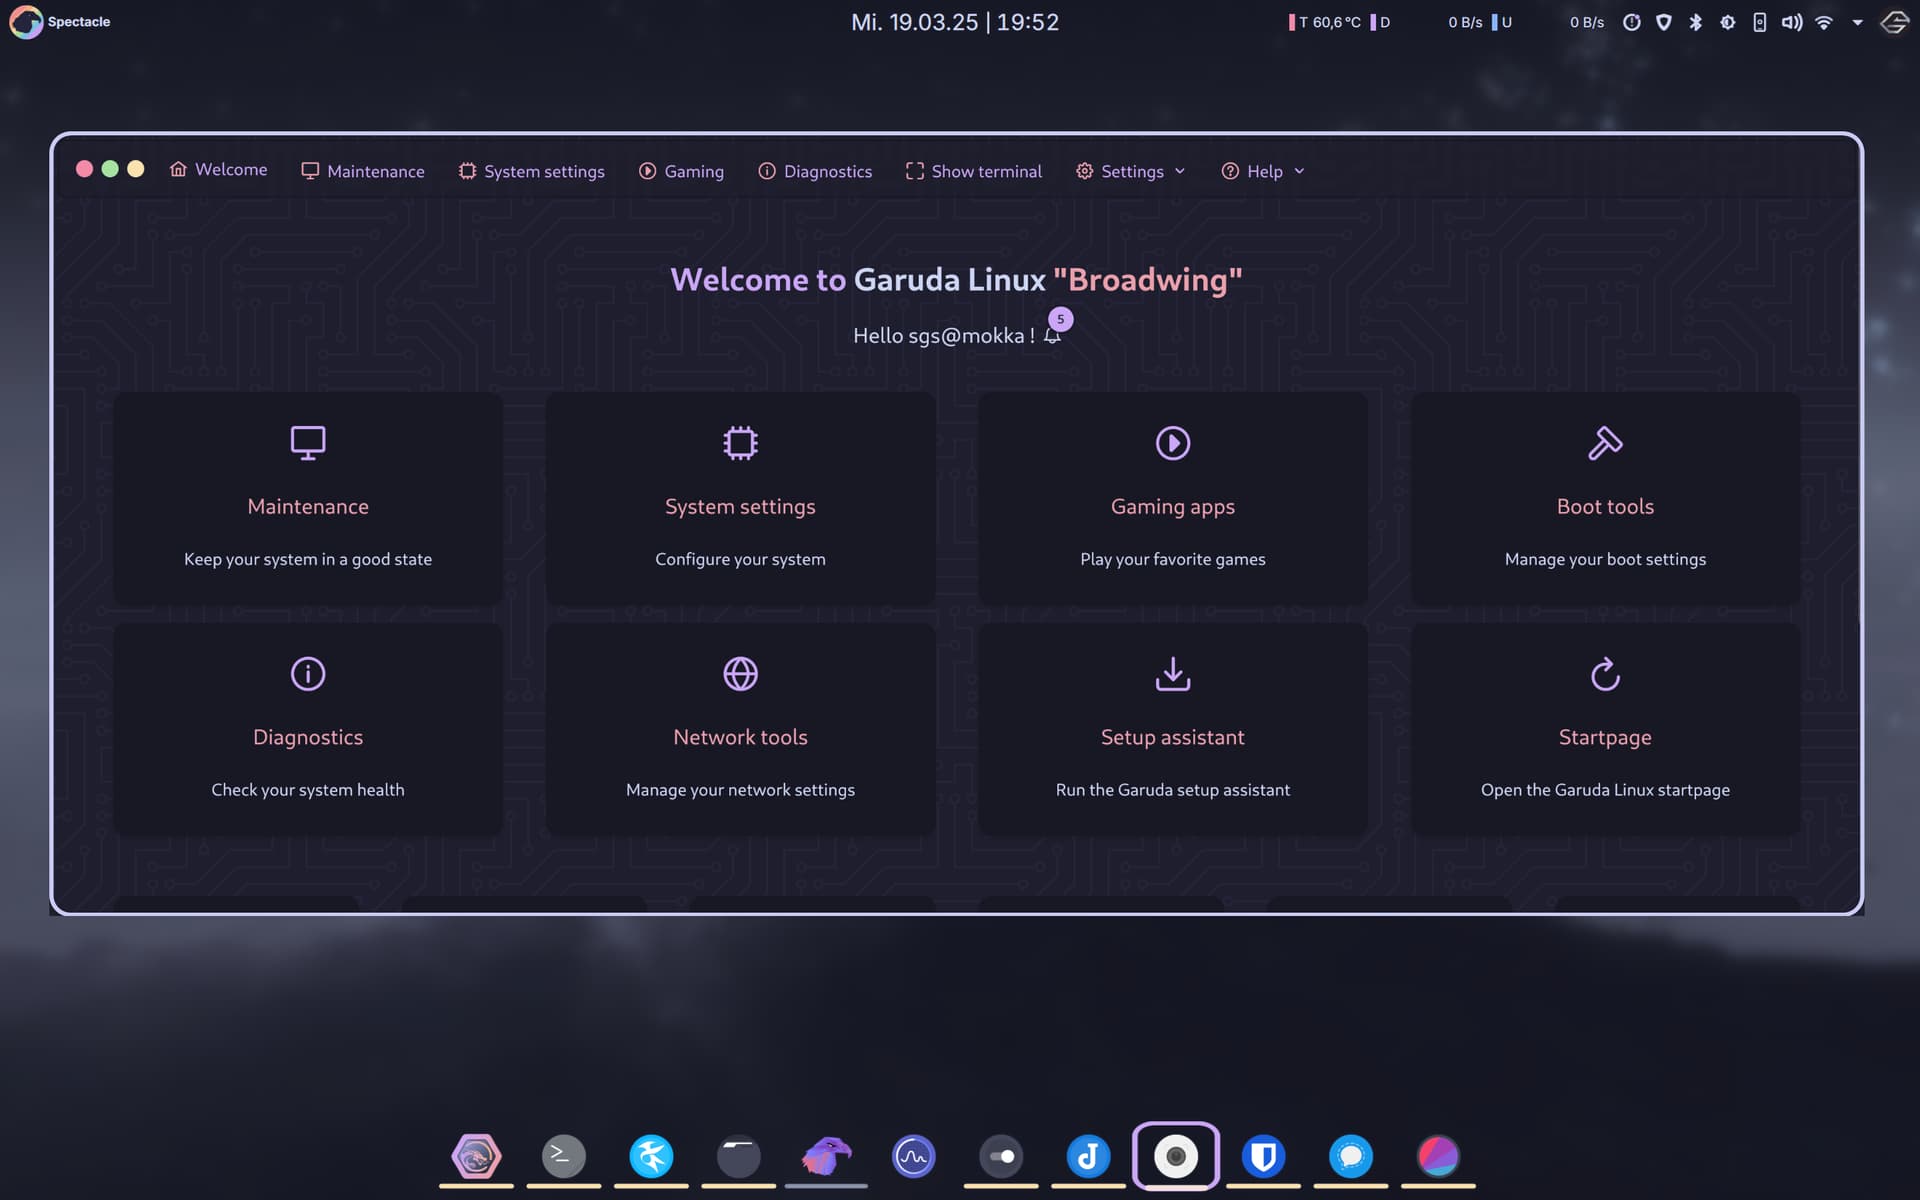The image size is (1920, 1200).
Task: Click Show terminal in the navbar
Action: (974, 171)
